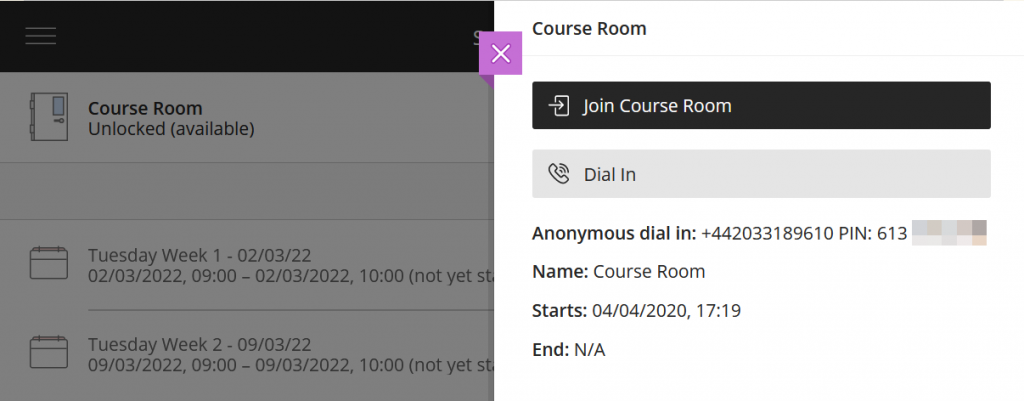Click the blurred PIN digits after 613
Screen dimensions: 1024x401
949,233
